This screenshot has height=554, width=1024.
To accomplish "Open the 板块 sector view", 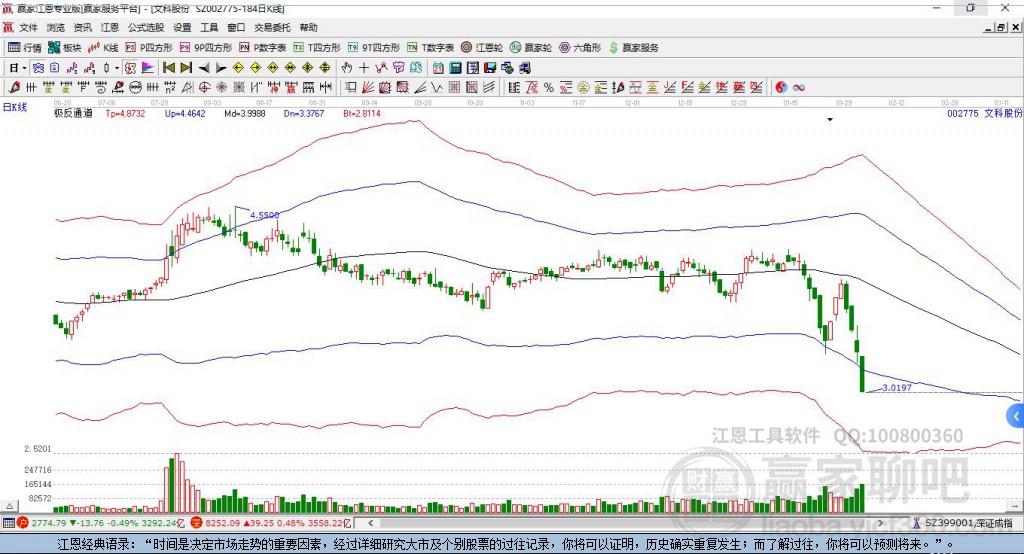I will tap(64, 48).
